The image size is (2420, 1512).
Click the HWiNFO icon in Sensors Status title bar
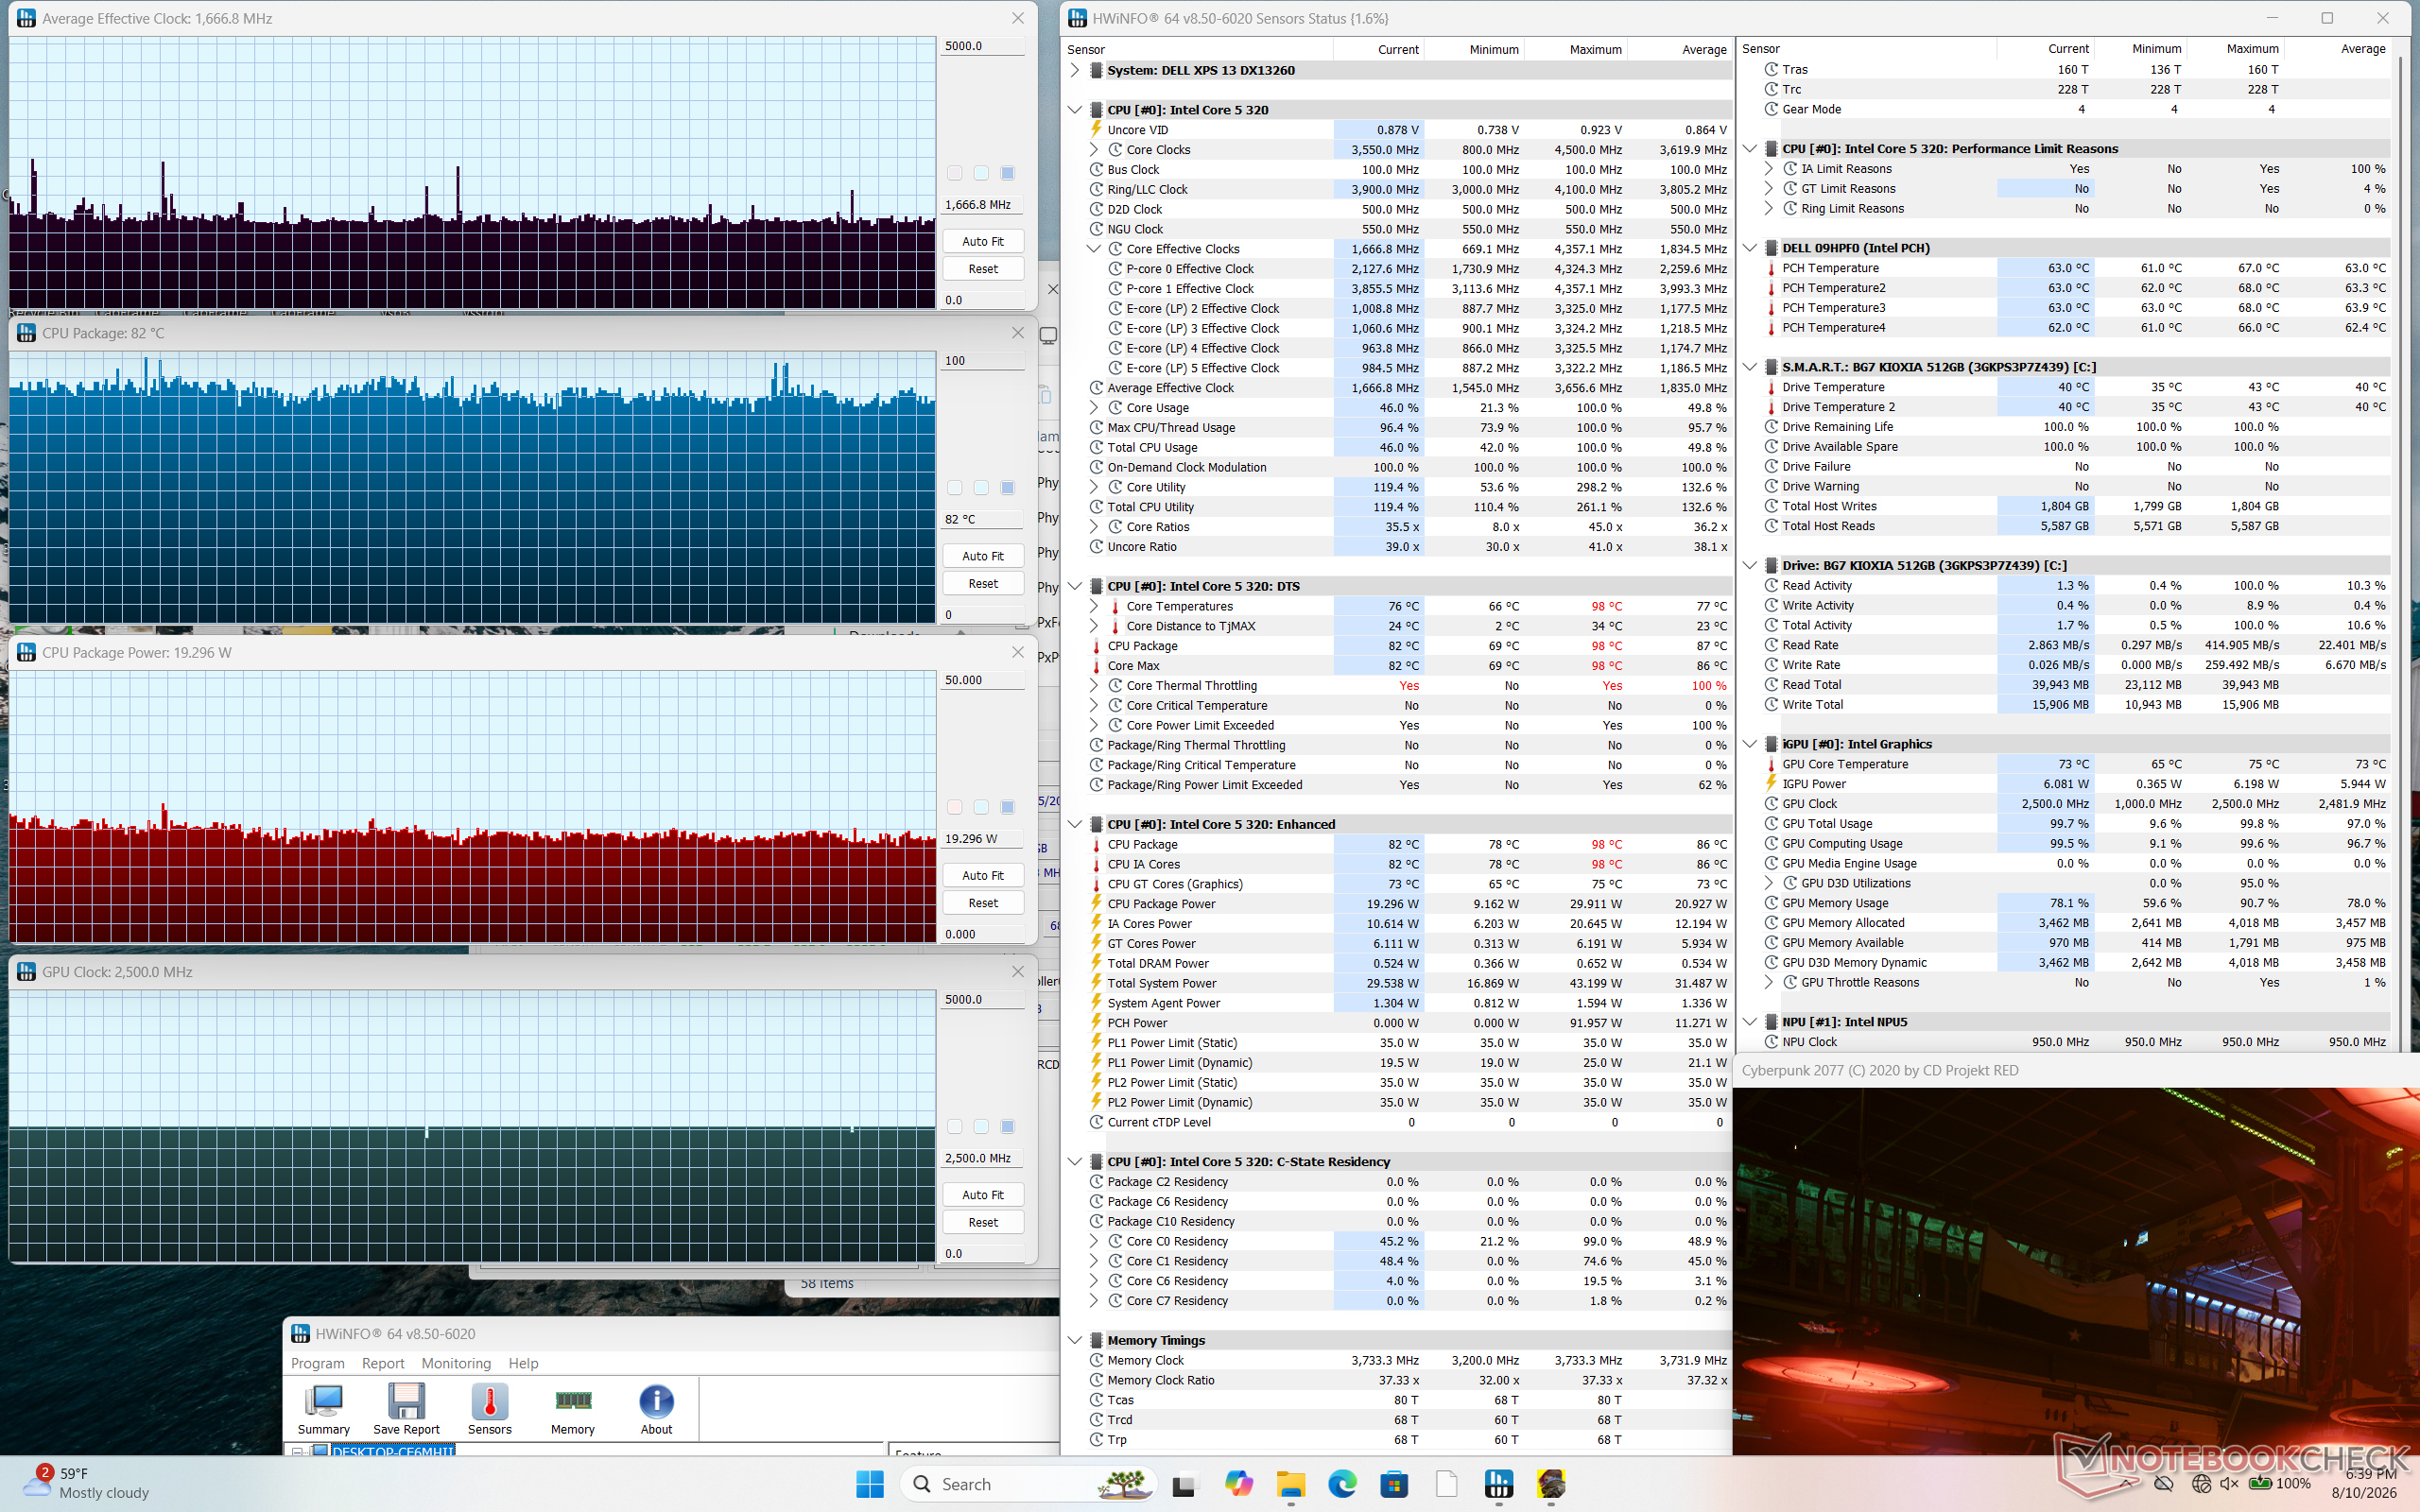pos(1077,18)
